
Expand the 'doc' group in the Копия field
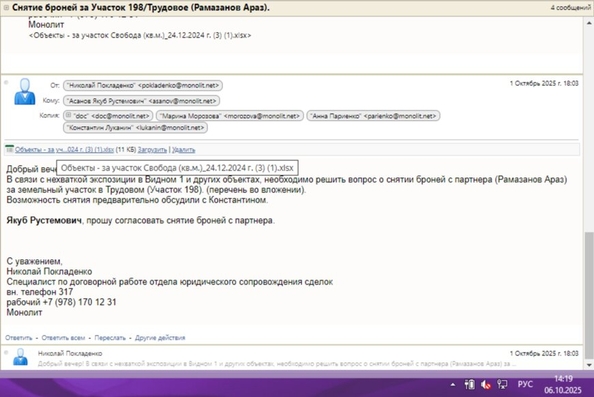tap(69, 115)
